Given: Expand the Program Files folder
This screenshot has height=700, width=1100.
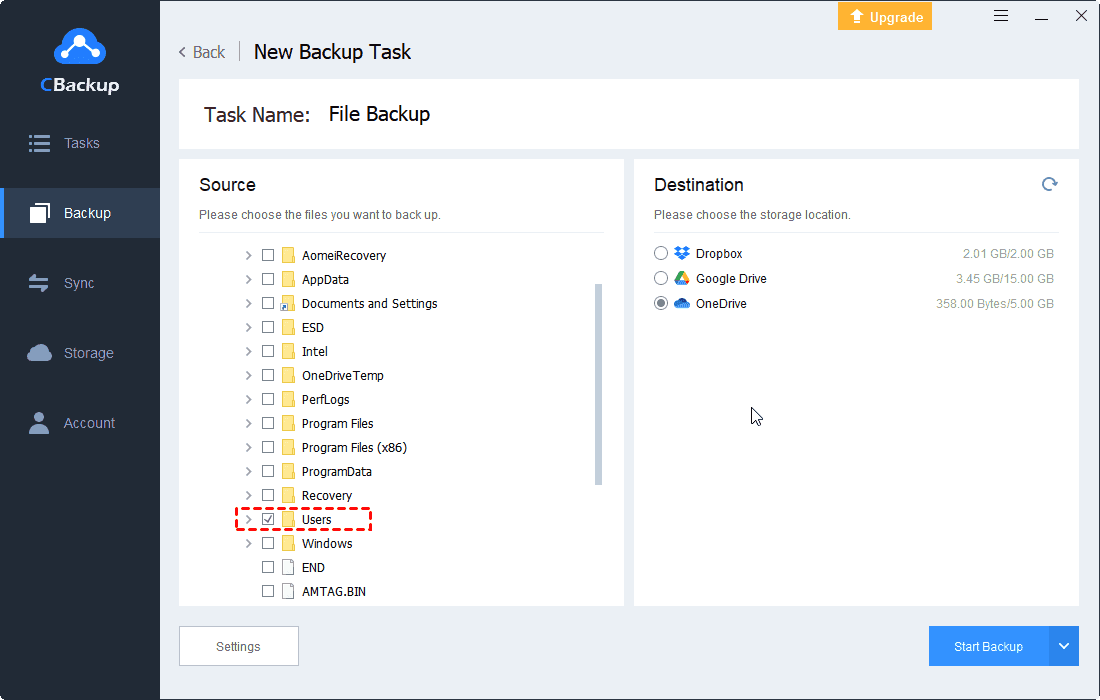Looking at the screenshot, I should click(248, 423).
